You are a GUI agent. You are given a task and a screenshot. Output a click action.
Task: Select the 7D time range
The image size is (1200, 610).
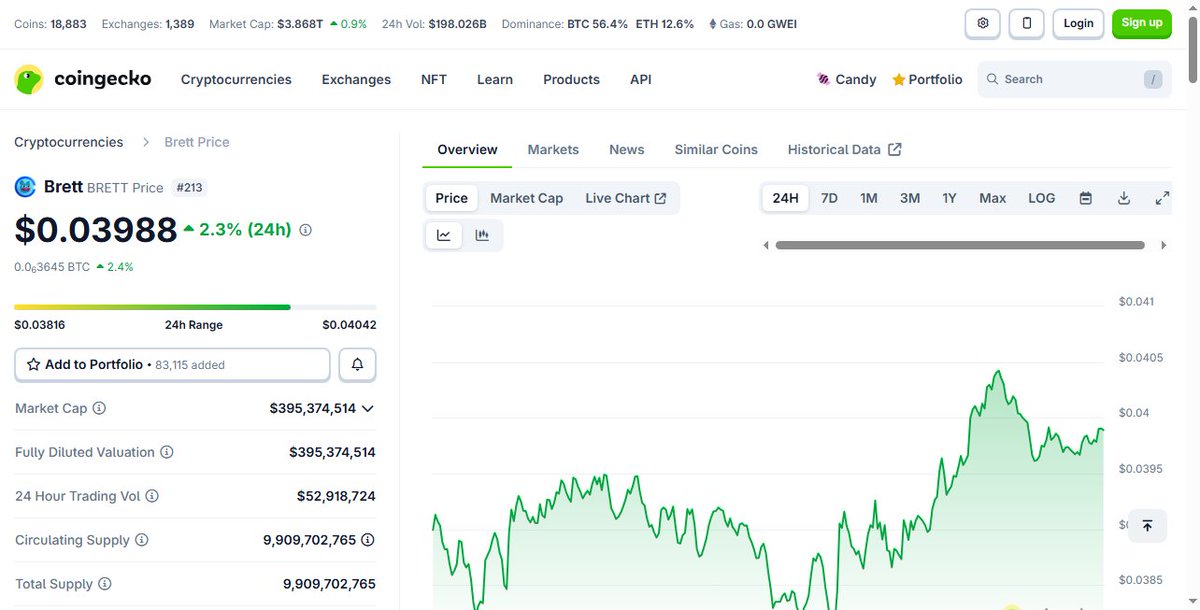click(829, 198)
